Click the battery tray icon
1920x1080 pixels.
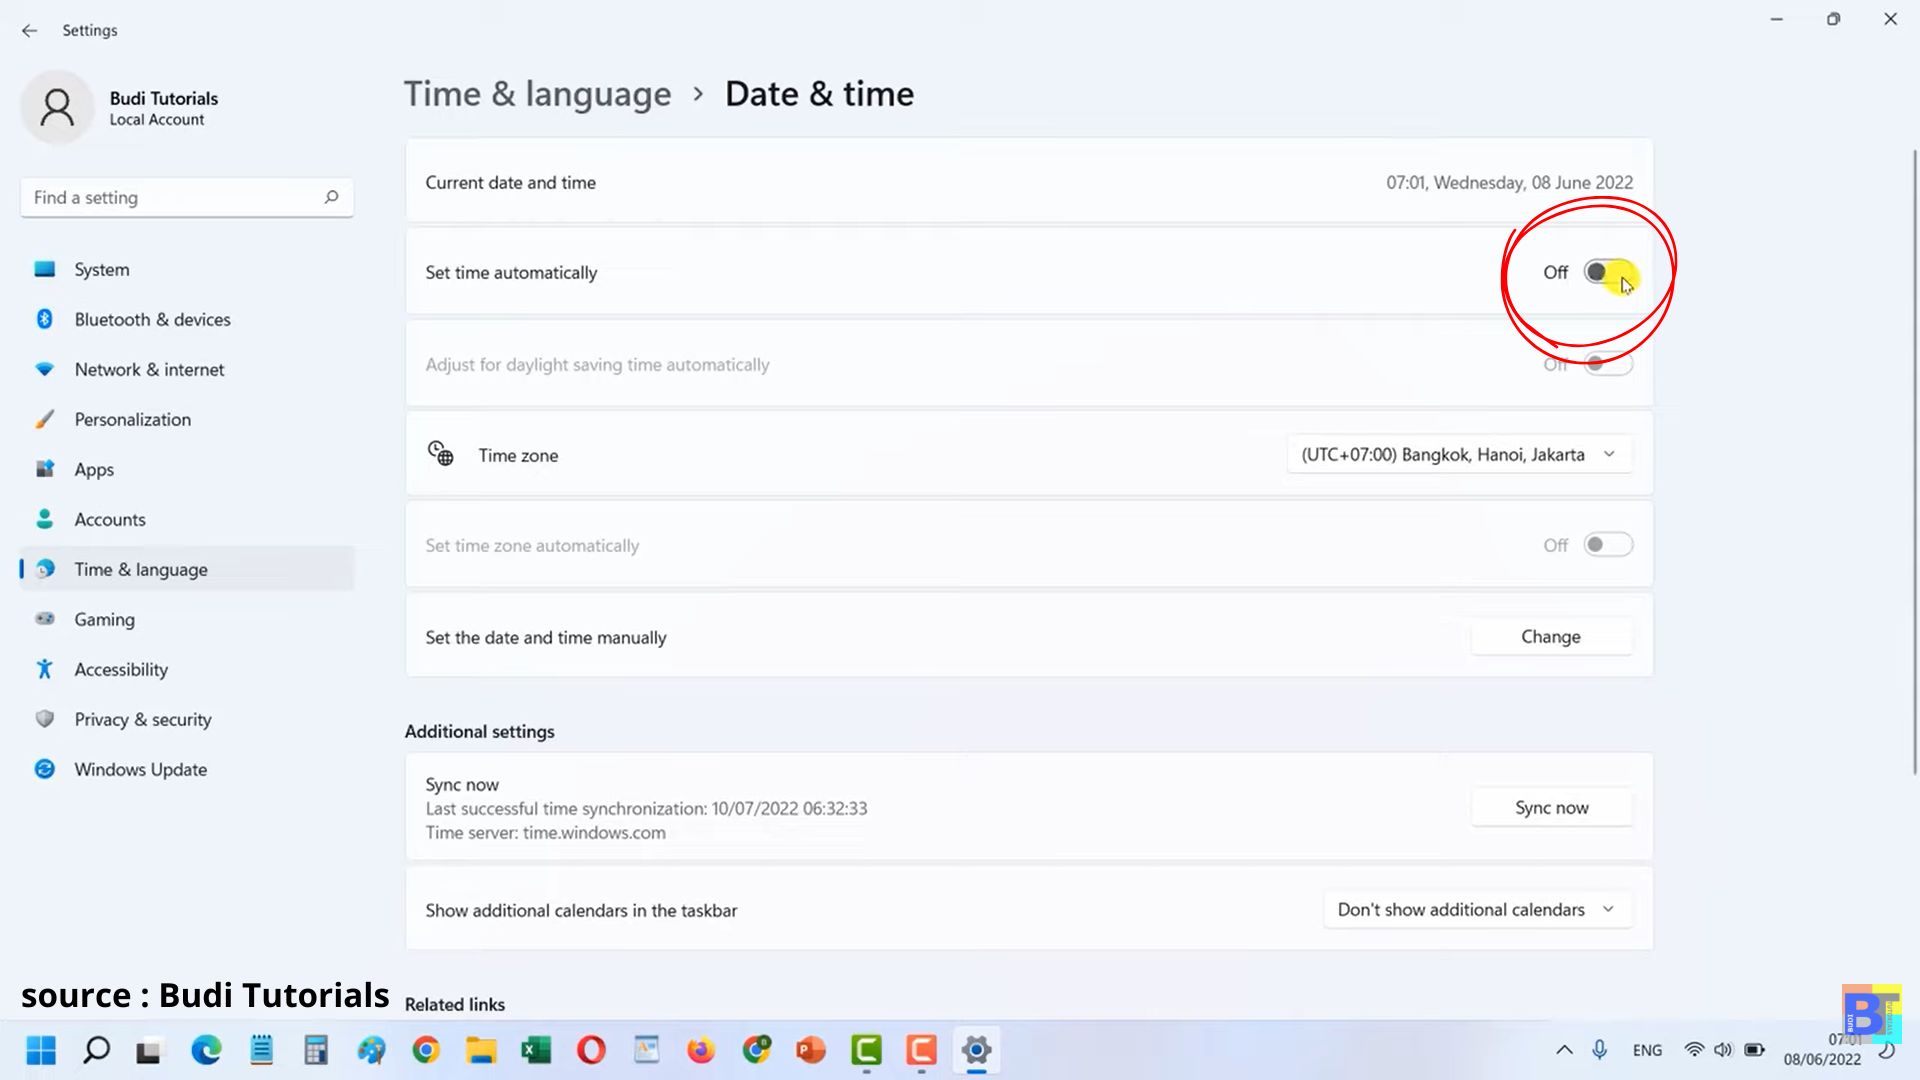pyautogui.click(x=1754, y=1050)
